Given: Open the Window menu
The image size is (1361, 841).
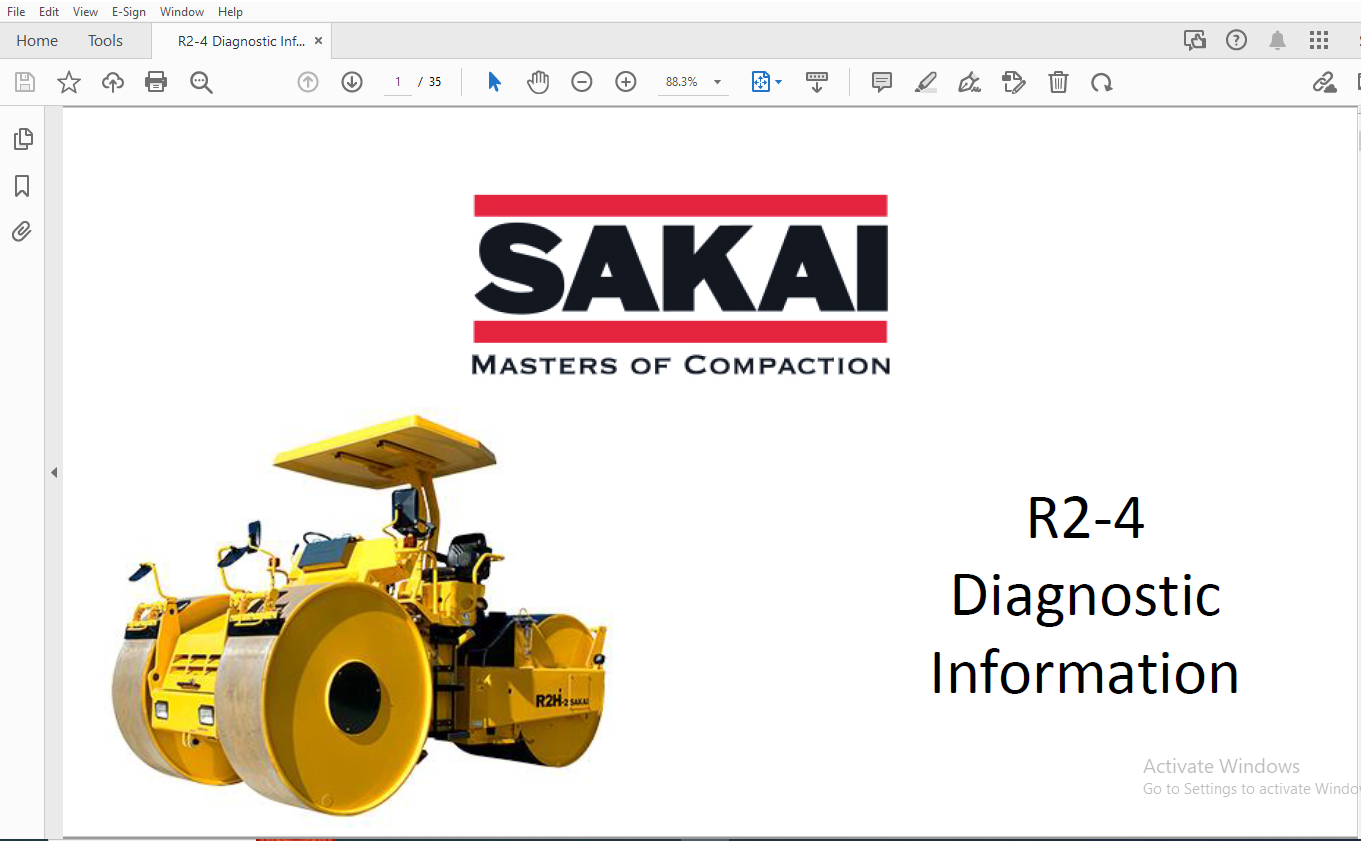Looking at the screenshot, I should point(182,11).
